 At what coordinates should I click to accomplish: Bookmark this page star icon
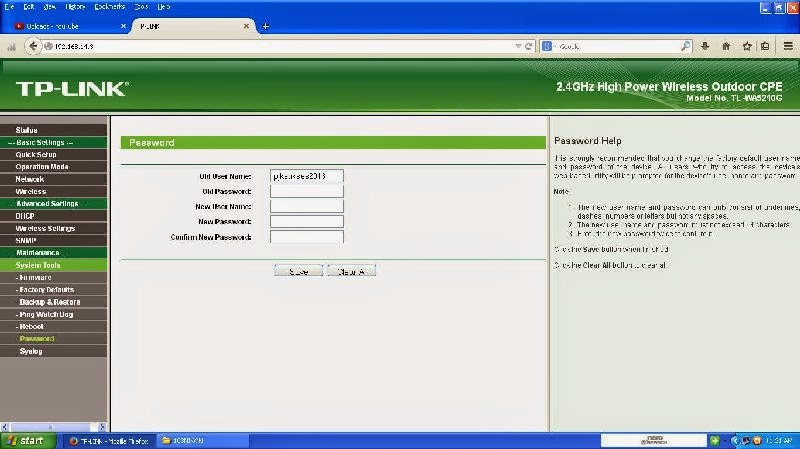coord(747,46)
